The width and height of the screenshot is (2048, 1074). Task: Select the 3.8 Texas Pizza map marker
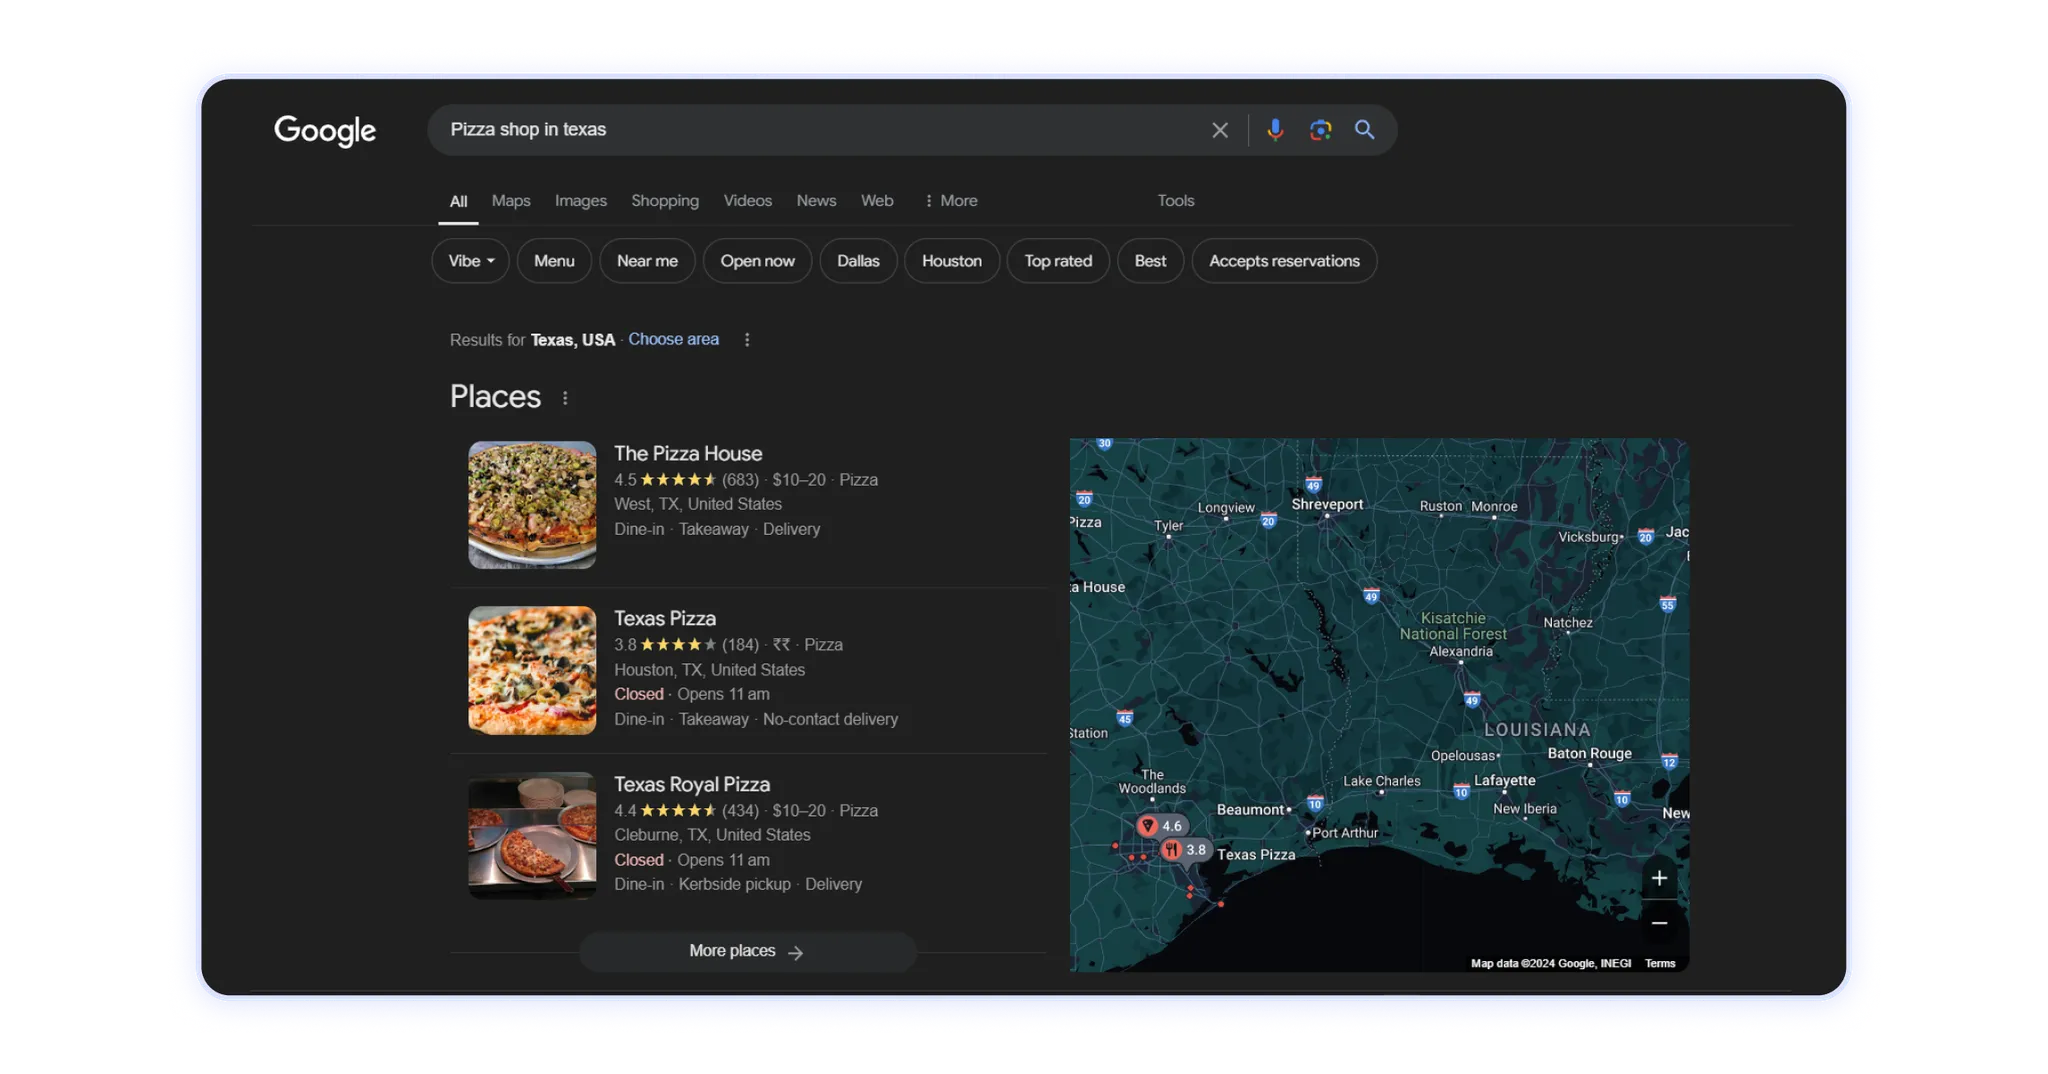click(1172, 850)
